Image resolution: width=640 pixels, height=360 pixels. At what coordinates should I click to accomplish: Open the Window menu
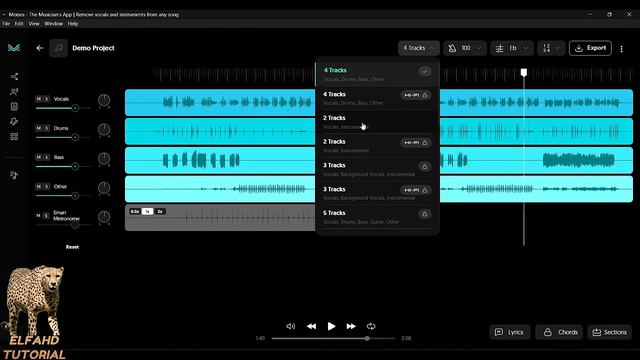tap(53, 24)
